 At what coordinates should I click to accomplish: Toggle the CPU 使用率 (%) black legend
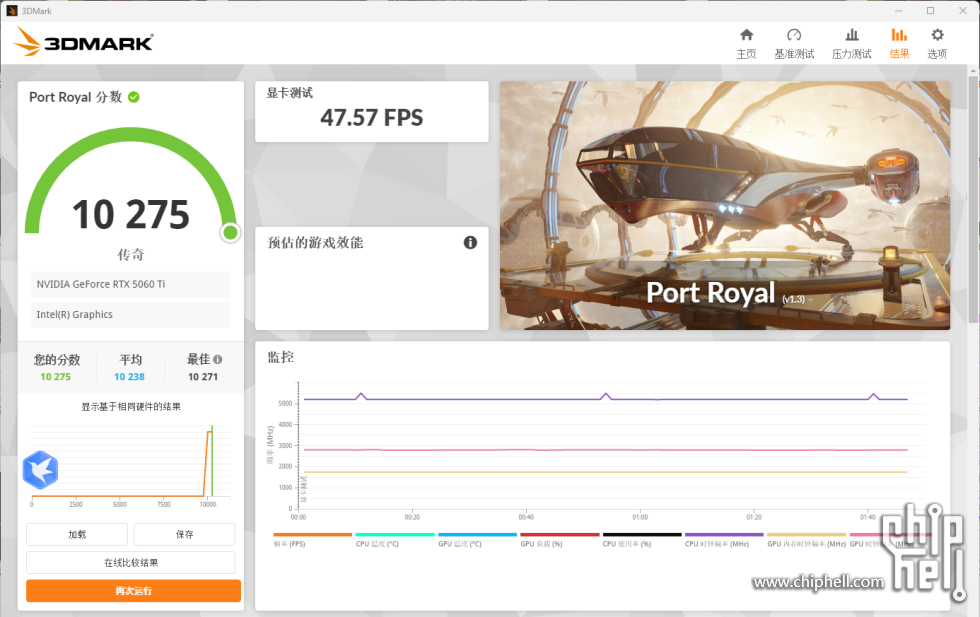642,540
